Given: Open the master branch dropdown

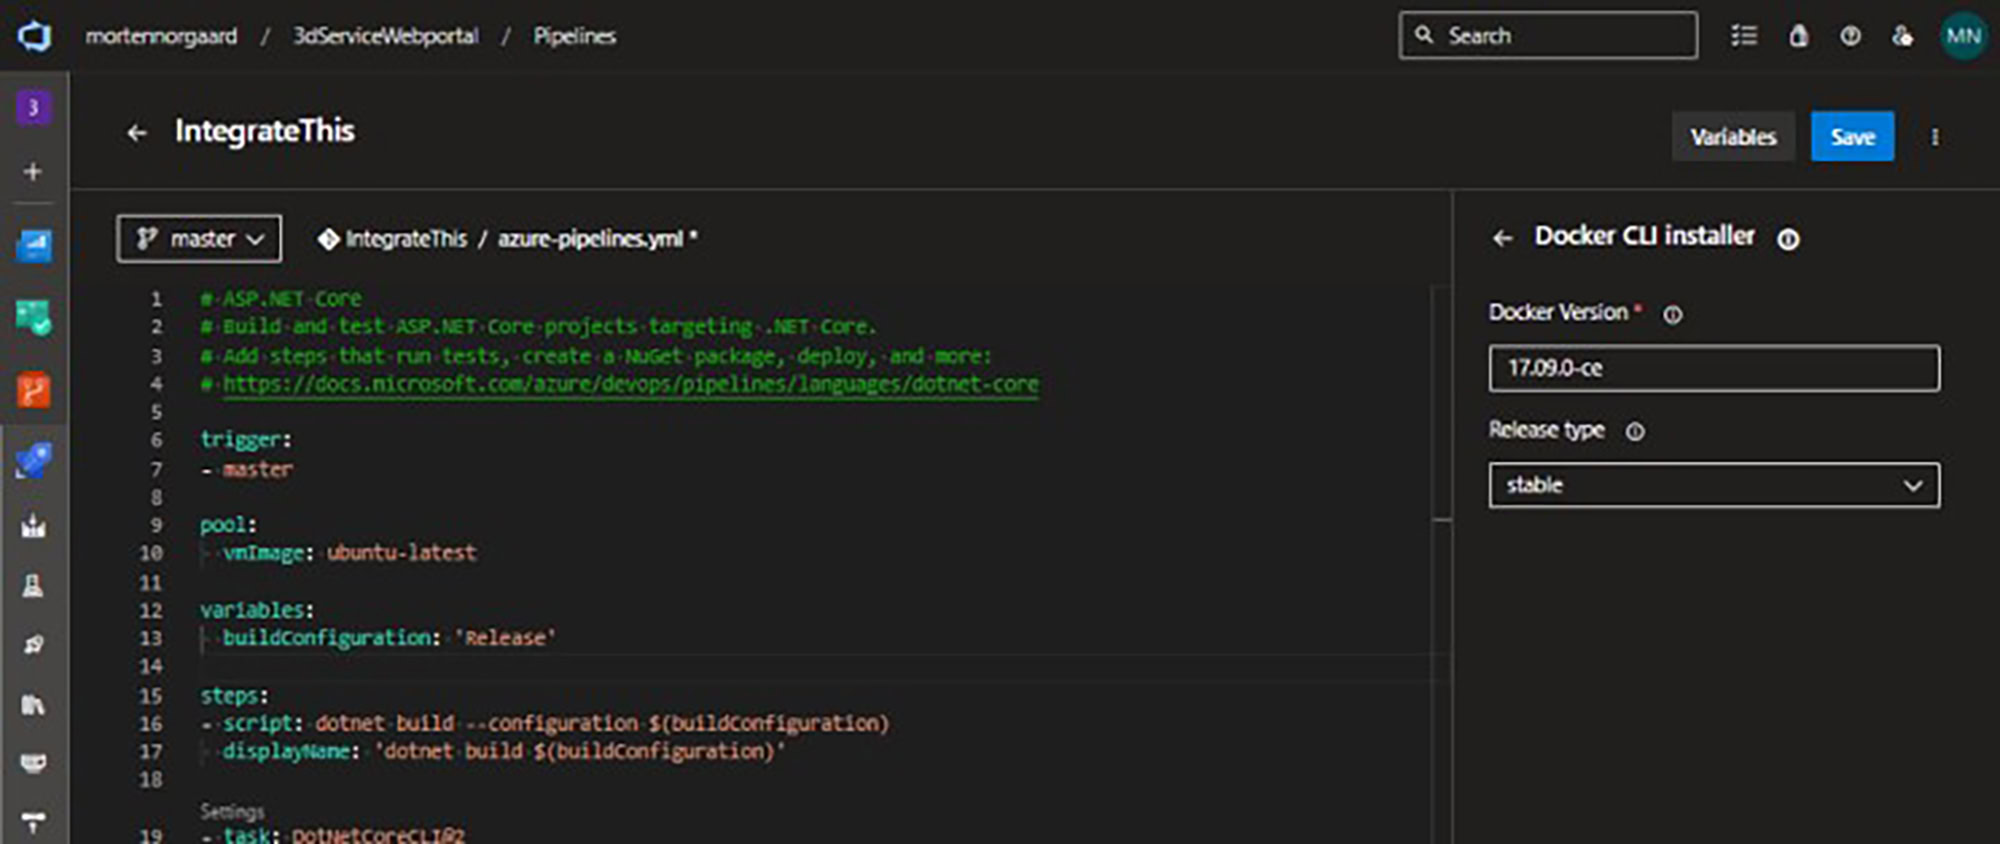Looking at the screenshot, I should point(199,239).
